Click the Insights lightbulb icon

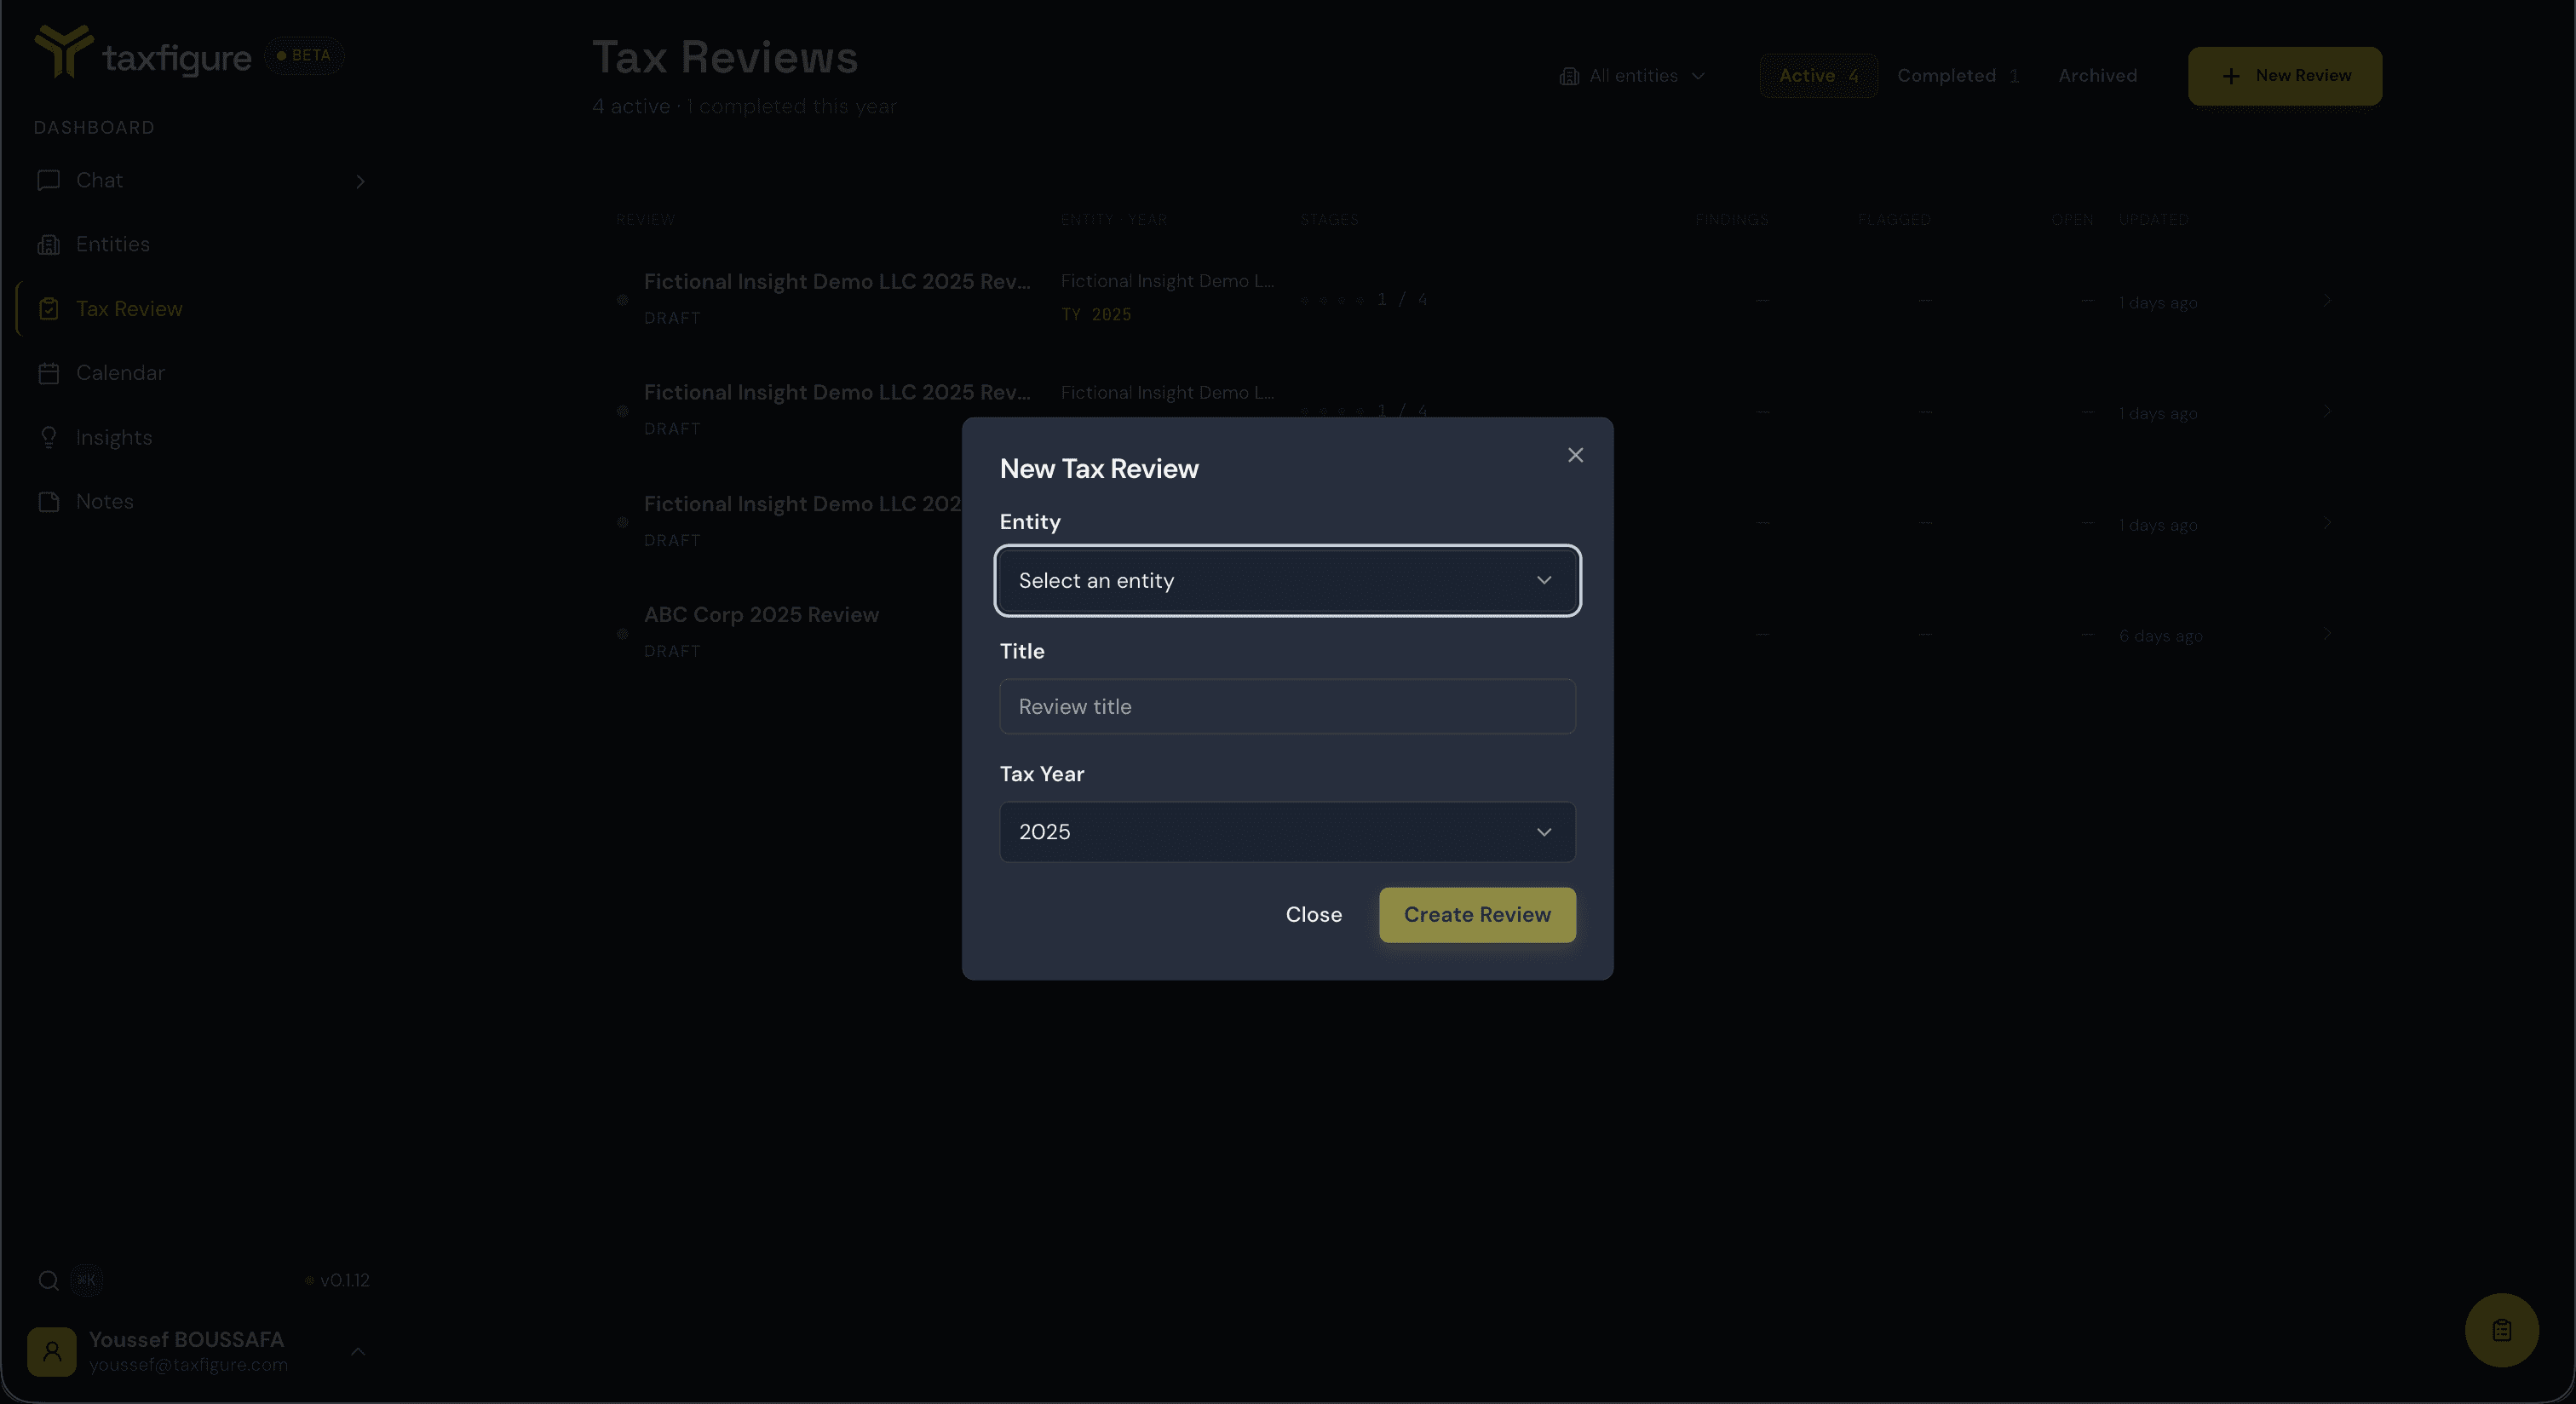(x=48, y=437)
